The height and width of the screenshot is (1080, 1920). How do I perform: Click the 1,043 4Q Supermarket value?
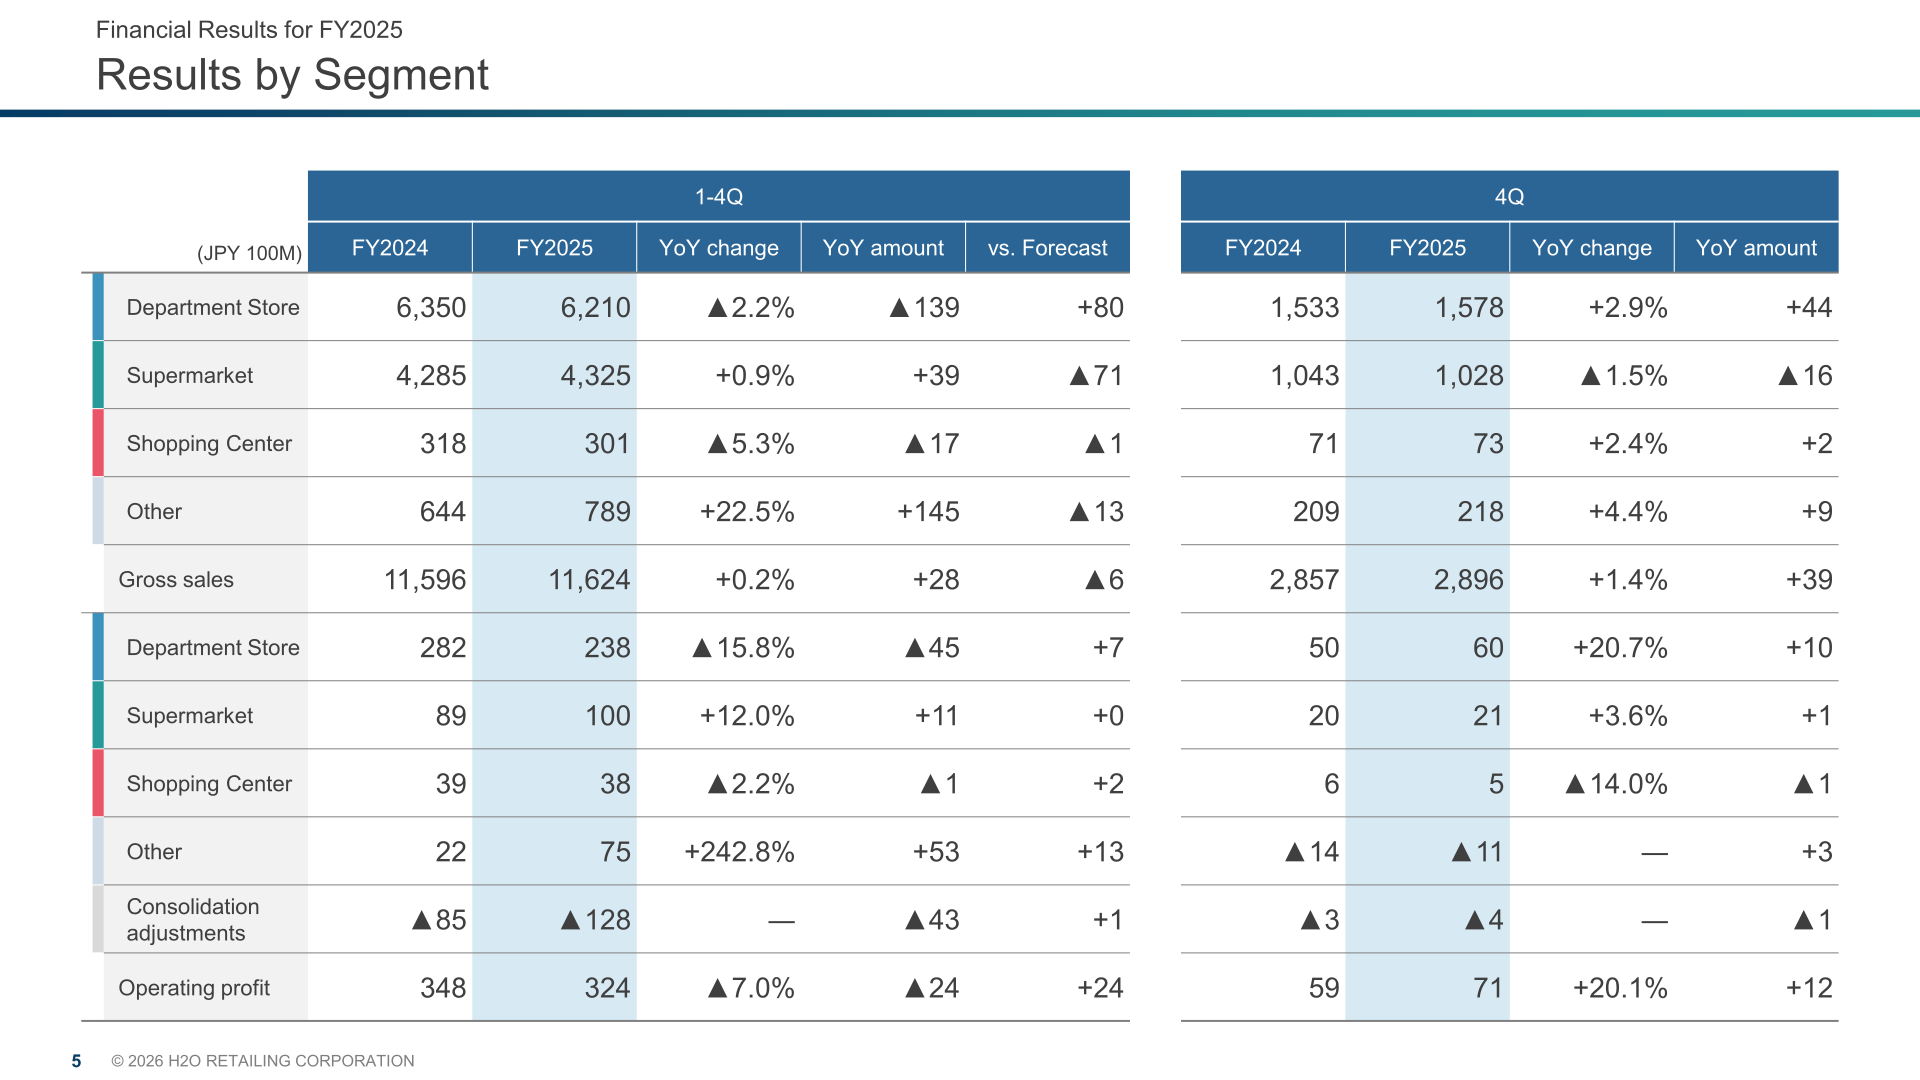coord(1305,376)
